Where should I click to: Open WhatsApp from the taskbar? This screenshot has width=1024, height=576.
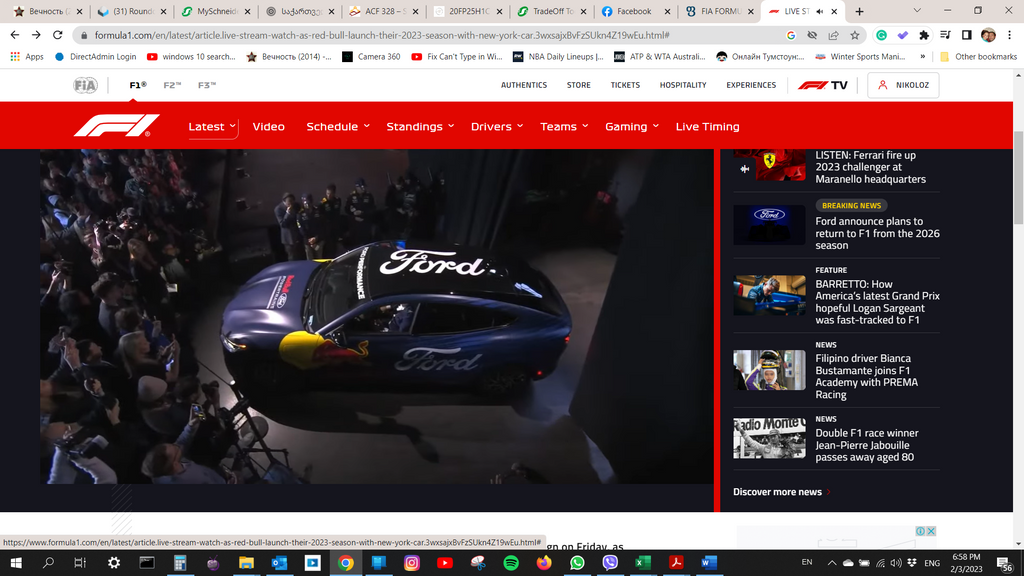577,563
